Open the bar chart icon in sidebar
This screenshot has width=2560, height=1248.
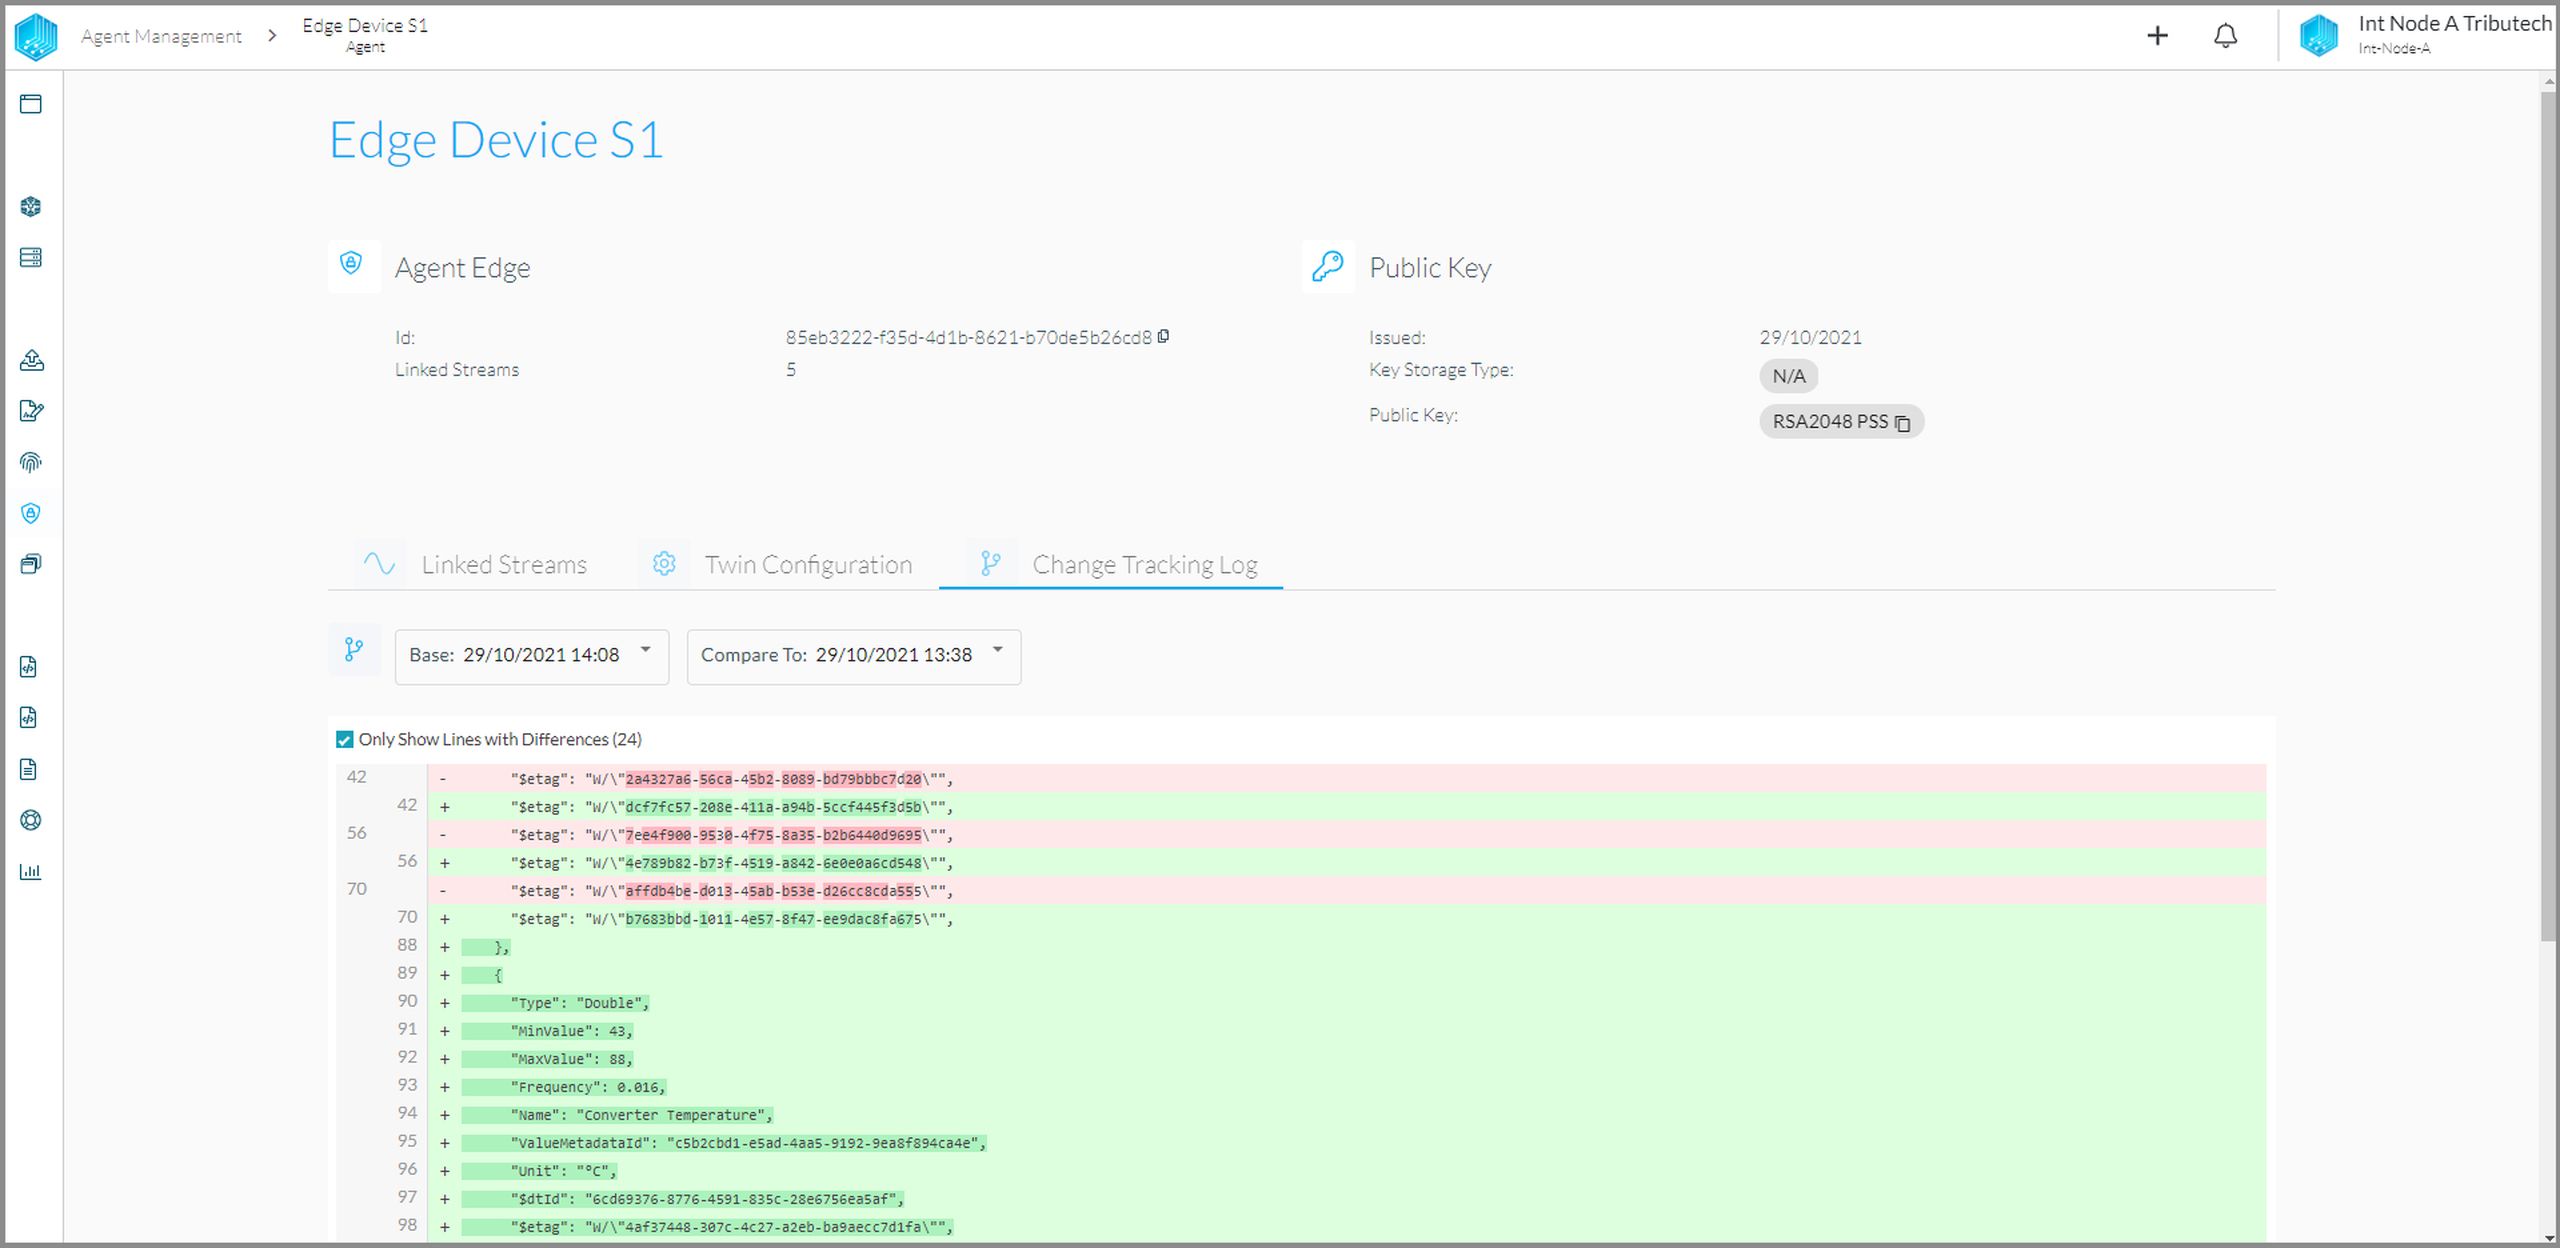click(31, 871)
